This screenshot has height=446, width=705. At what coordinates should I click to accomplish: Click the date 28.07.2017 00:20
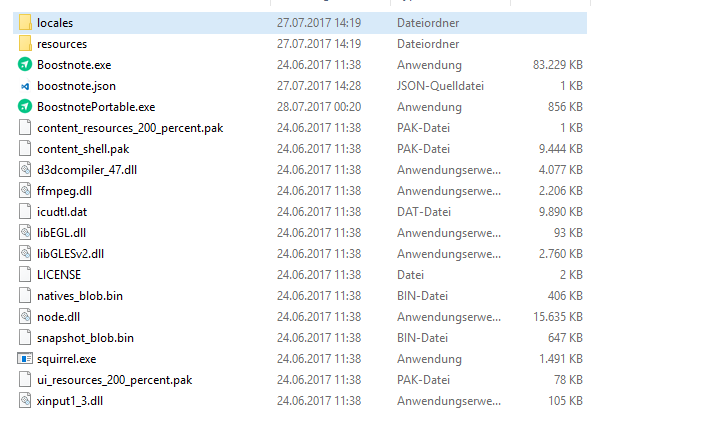pyautogui.click(x=319, y=107)
